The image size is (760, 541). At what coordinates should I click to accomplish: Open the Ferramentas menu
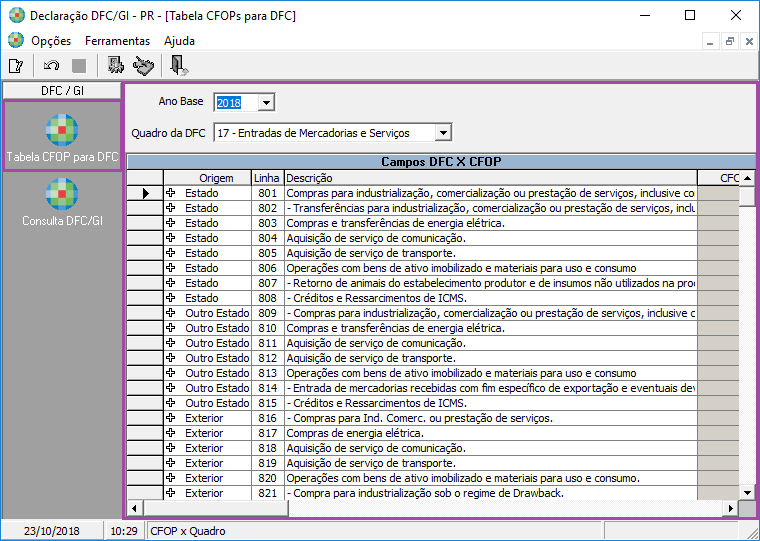pos(117,41)
